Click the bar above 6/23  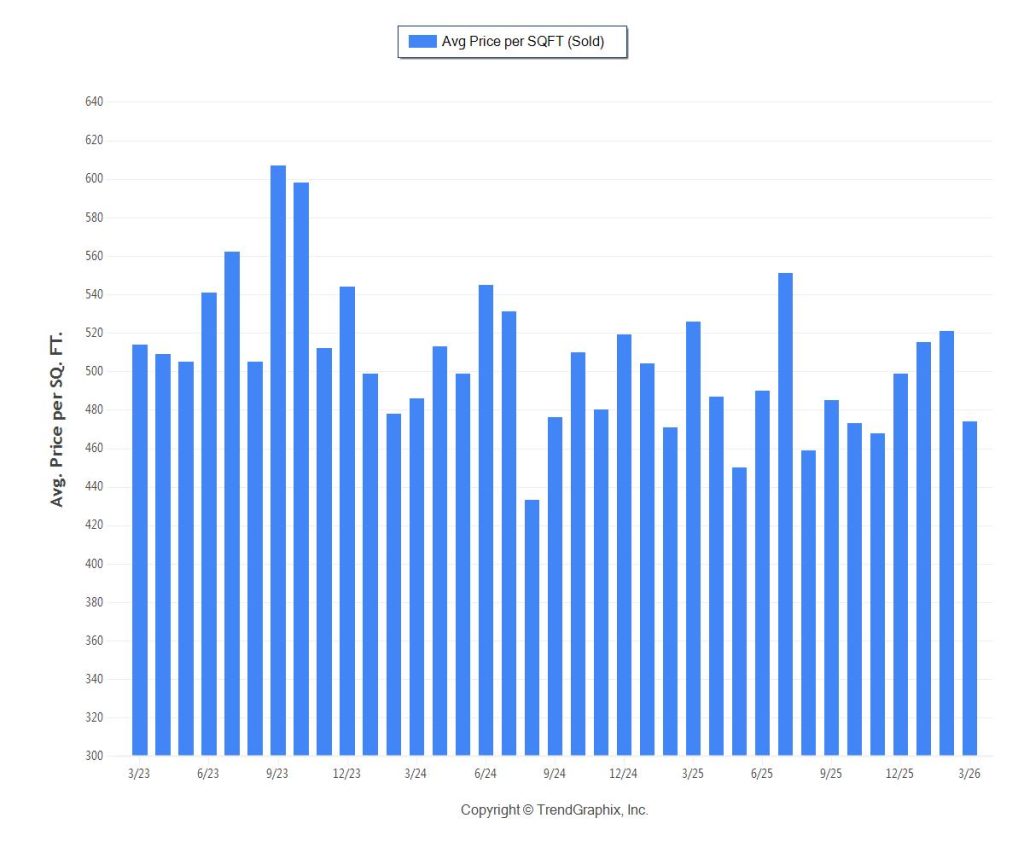tap(209, 524)
